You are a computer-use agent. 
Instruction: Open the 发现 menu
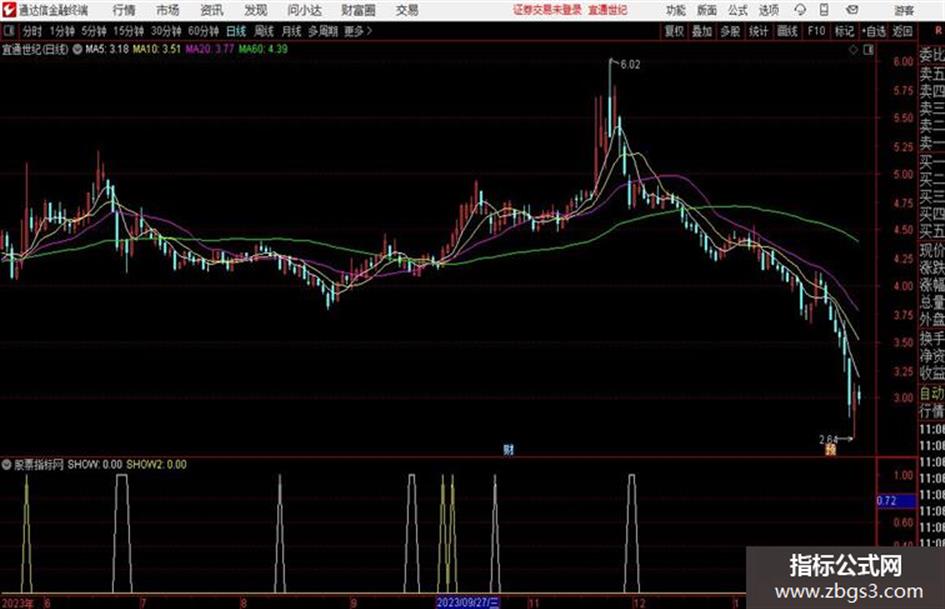click(x=256, y=10)
